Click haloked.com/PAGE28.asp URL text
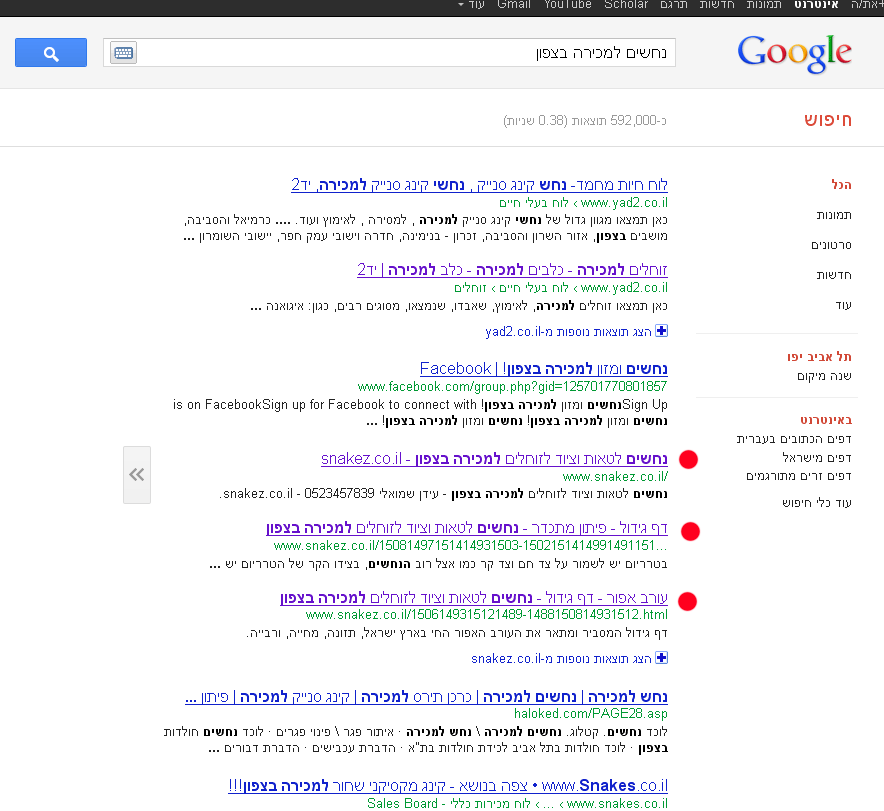This screenshot has width=884, height=811. coord(591,713)
